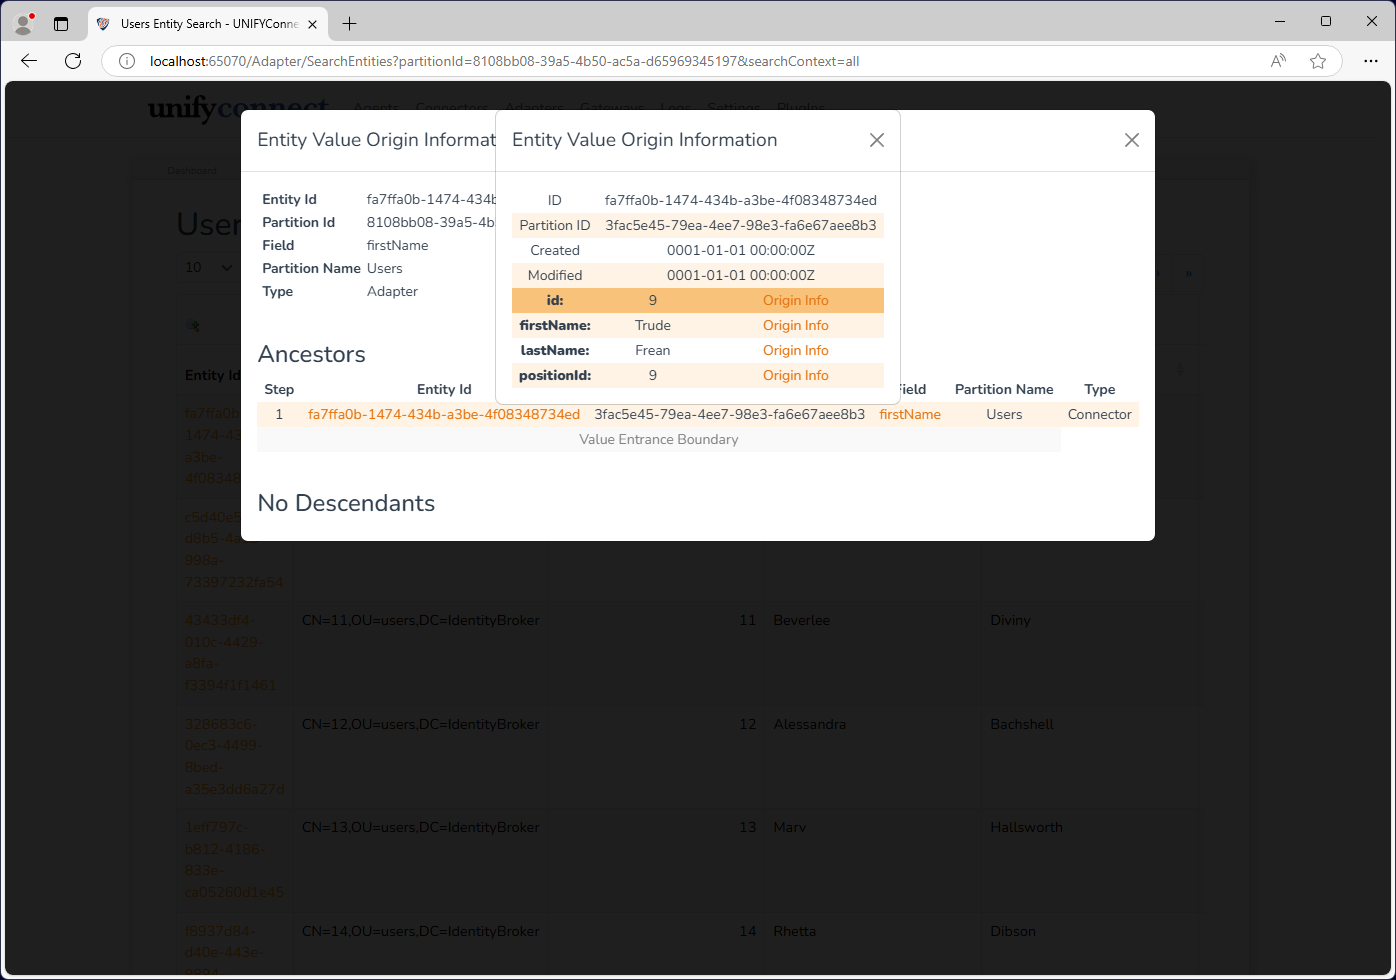Open a new browser tab
This screenshot has height=980, width=1396.
coord(349,23)
